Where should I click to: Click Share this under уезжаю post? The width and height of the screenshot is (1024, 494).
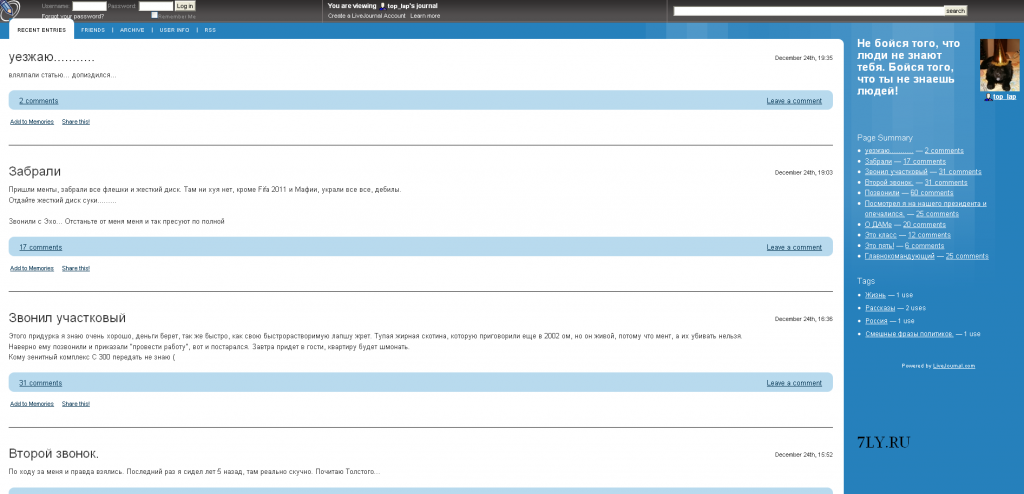[76, 122]
